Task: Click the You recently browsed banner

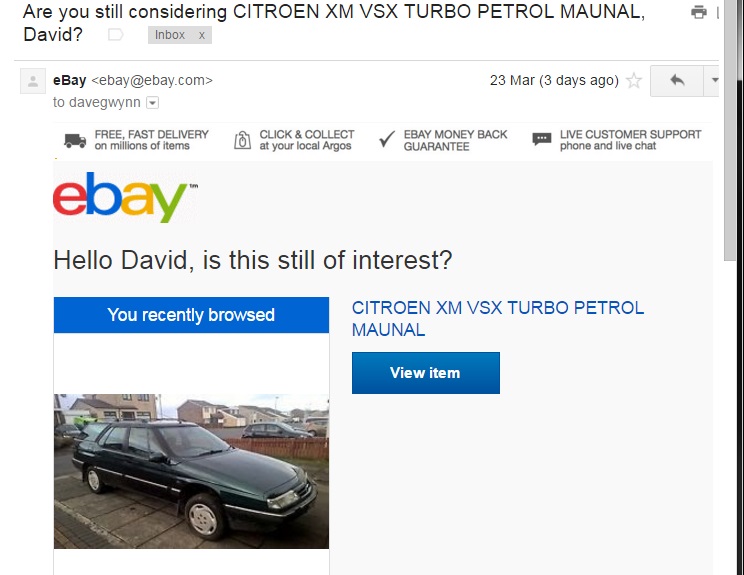Action: pos(191,315)
